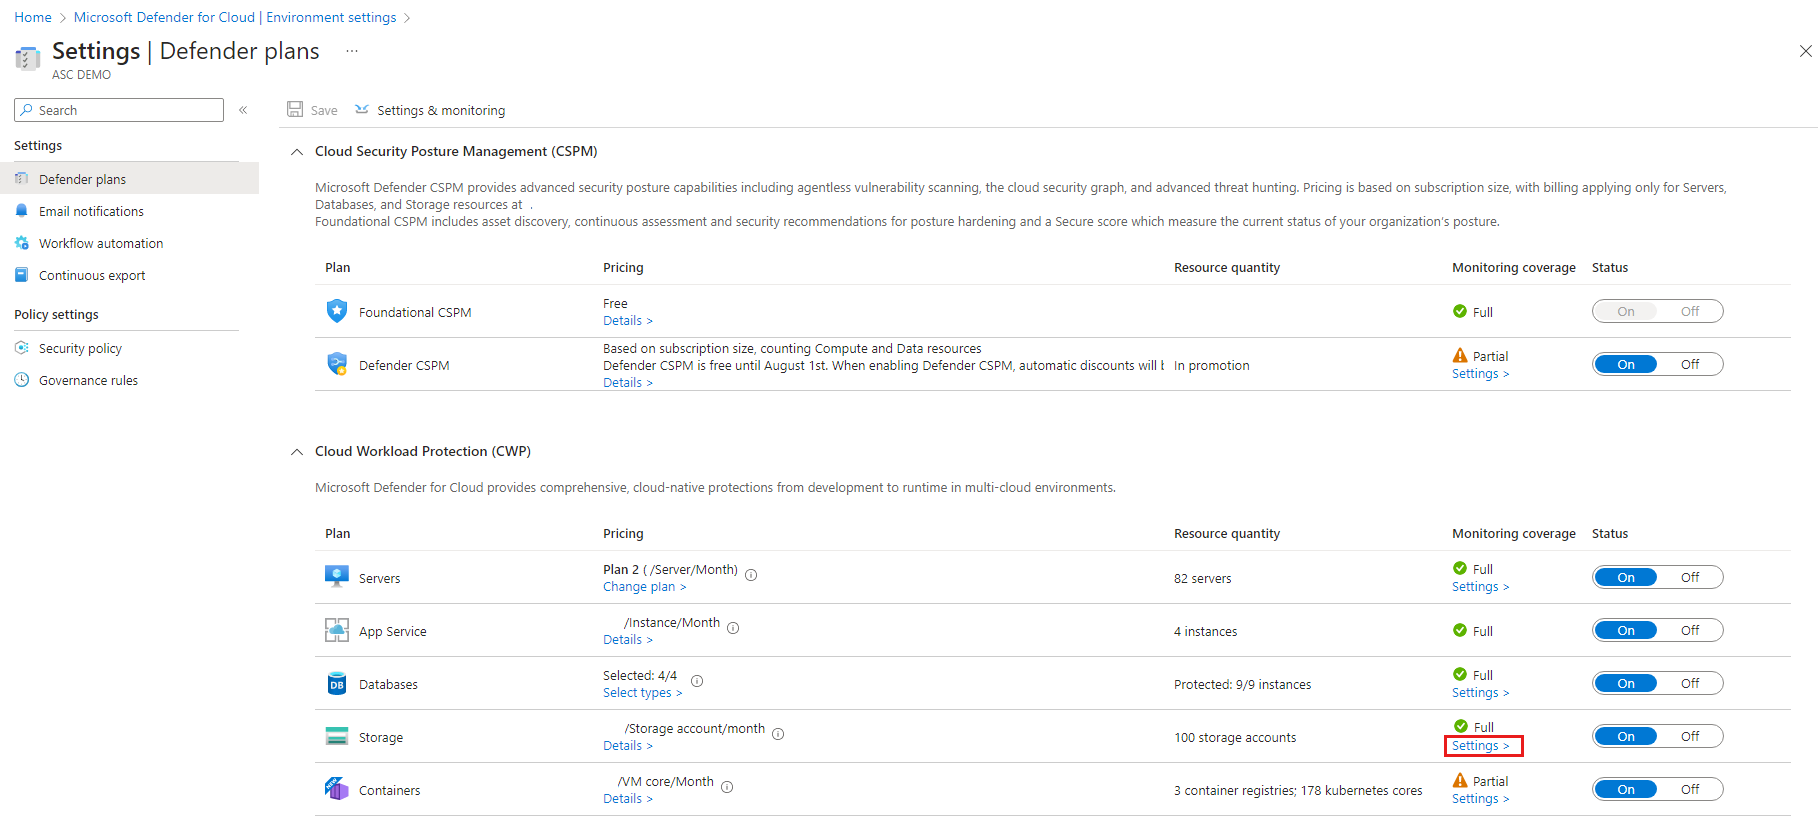Disable Defender CSPM by clicking Off
The width and height of the screenshot is (1818, 816).
[1690, 364]
